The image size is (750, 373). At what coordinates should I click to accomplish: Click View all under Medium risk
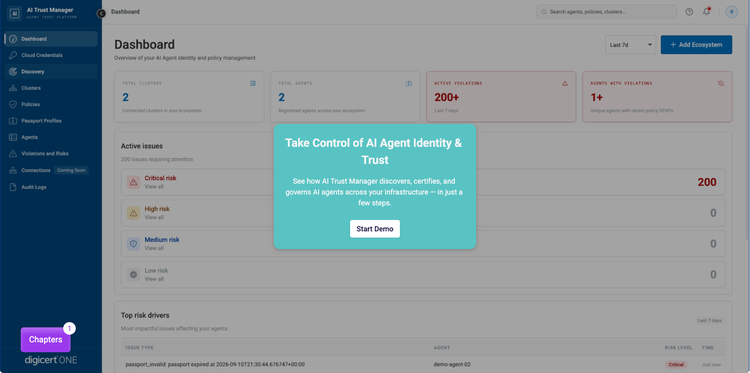[154, 248]
